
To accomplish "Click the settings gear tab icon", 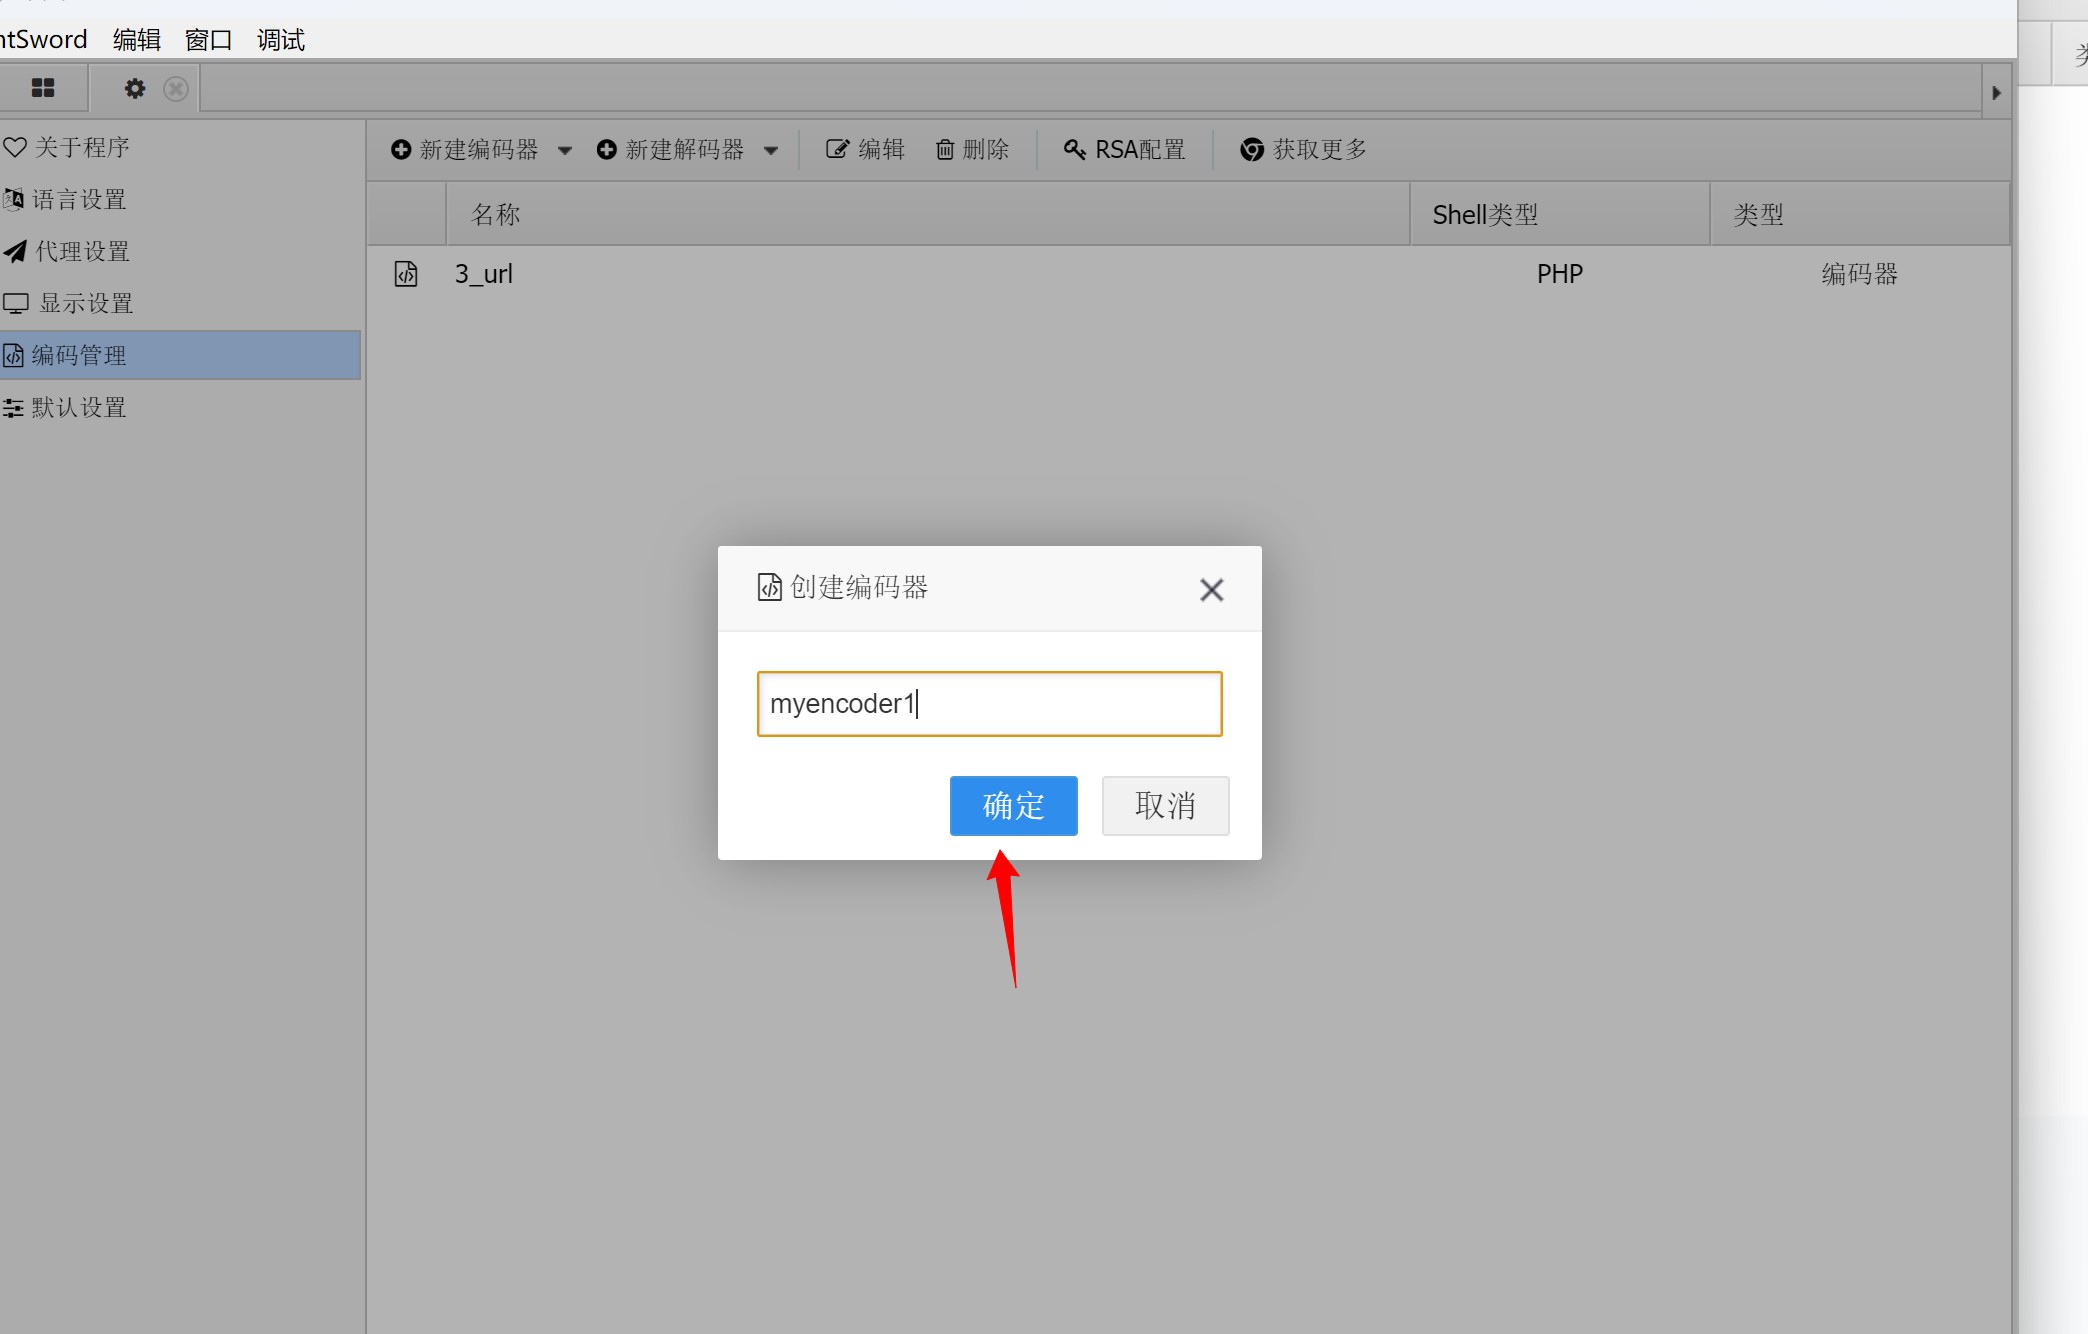I will (x=135, y=89).
